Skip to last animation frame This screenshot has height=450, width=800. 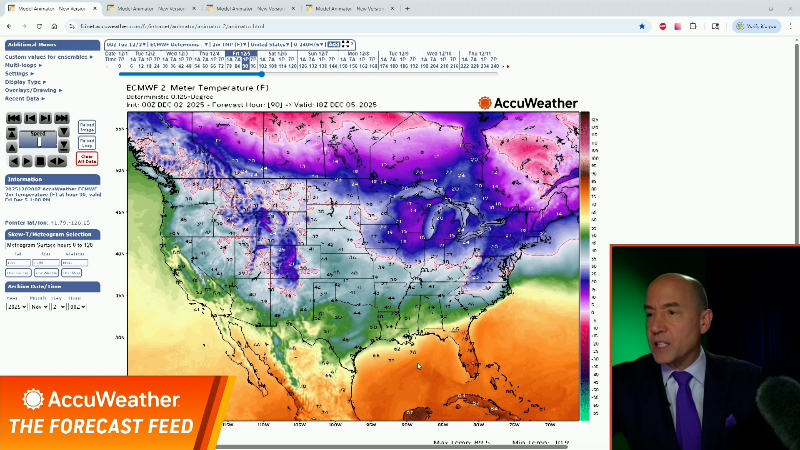point(62,119)
